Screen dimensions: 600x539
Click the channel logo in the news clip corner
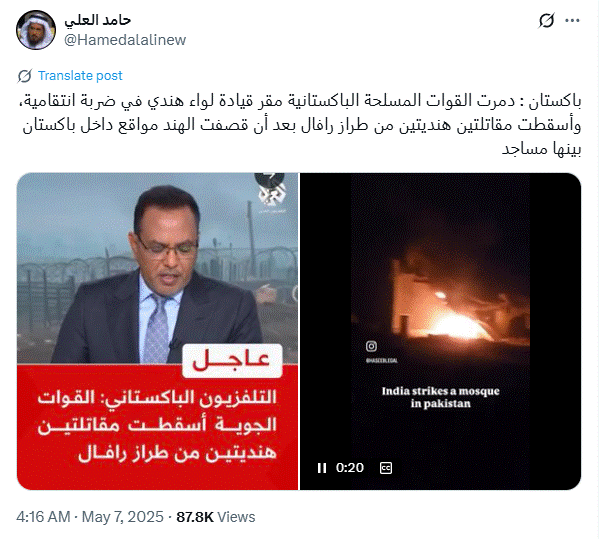(x=271, y=193)
